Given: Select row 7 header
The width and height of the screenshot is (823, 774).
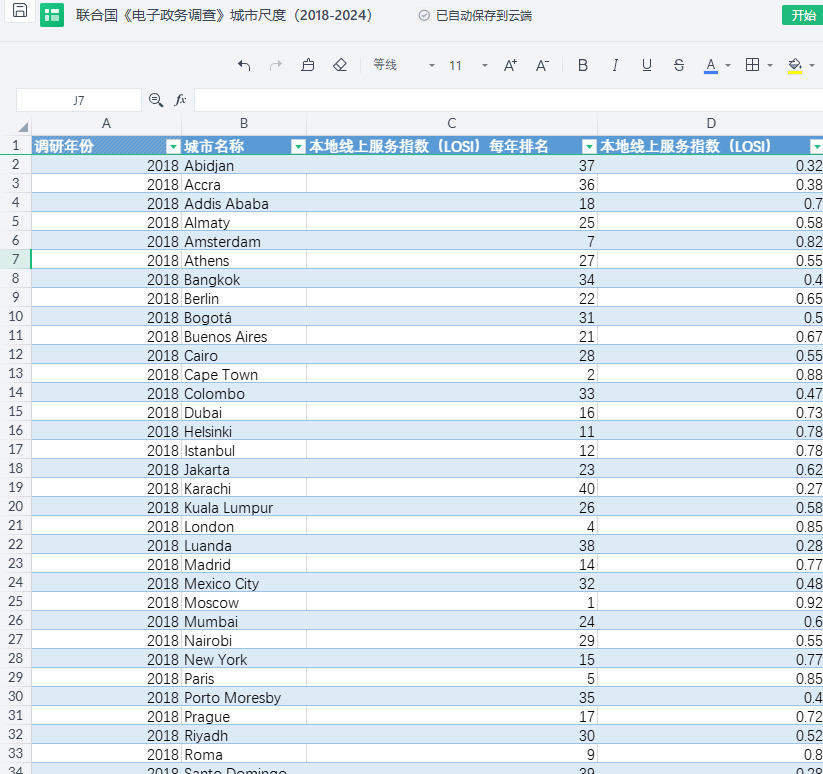Looking at the screenshot, I should pyautogui.click(x=16, y=259).
